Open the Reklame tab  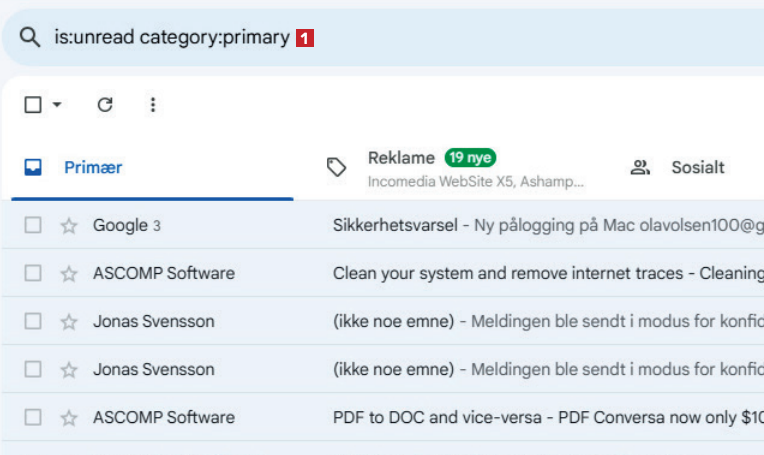401,158
